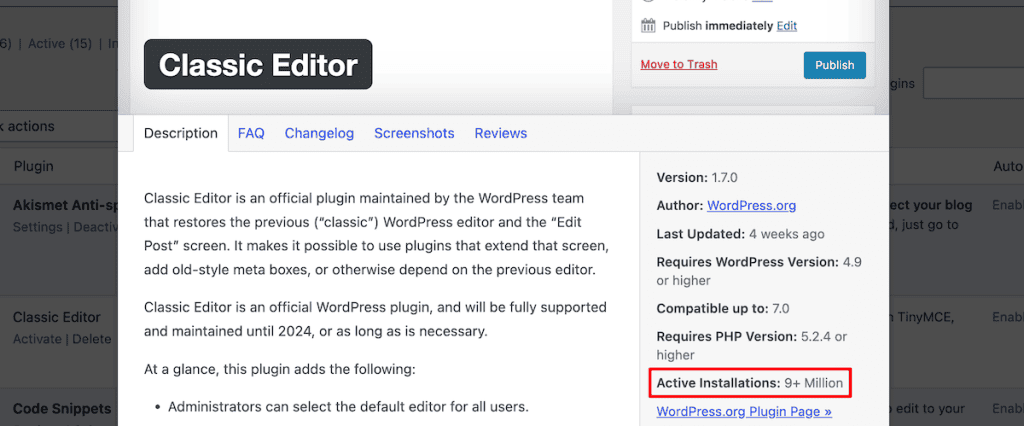This screenshot has width=1024, height=426.
Task: Click the Plugin column header in background list
Action: pyautogui.click(x=33, y=166)
